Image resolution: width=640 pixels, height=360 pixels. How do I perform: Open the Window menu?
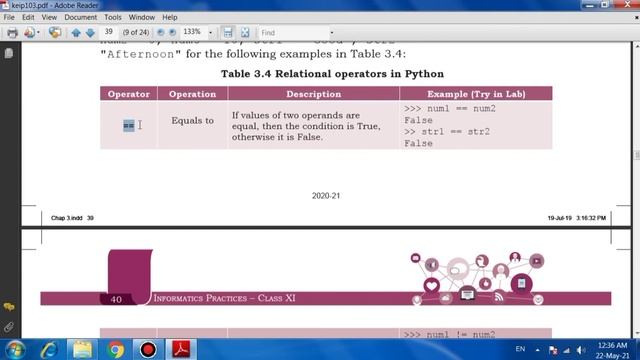point(142,17)
